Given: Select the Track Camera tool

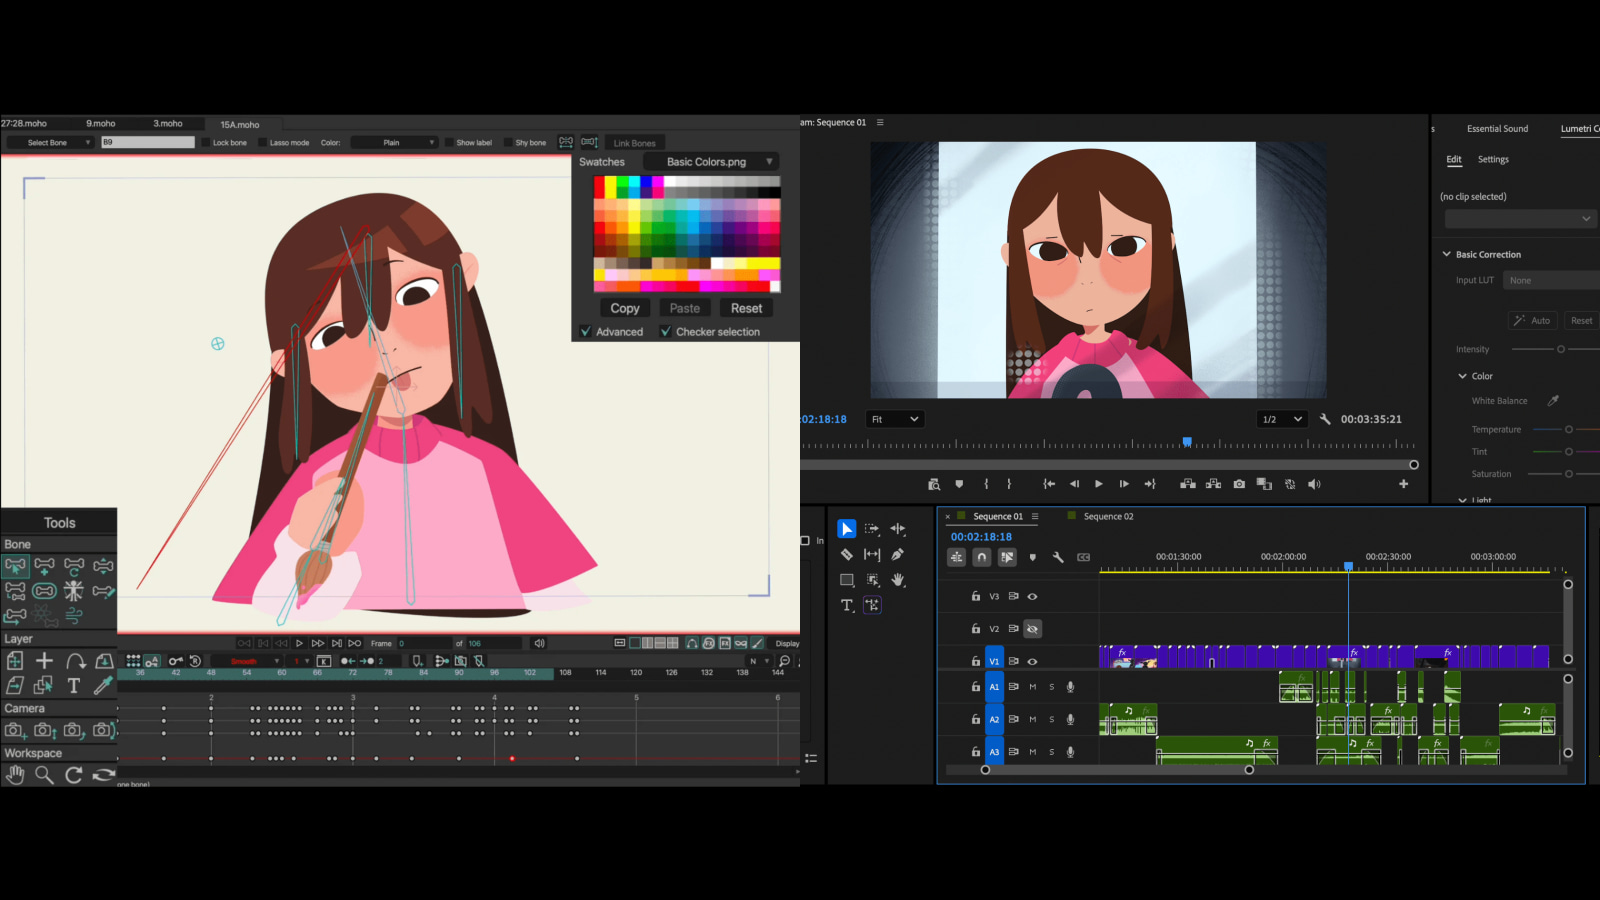Looking at the screenshot, I should [x=15, y=730].
